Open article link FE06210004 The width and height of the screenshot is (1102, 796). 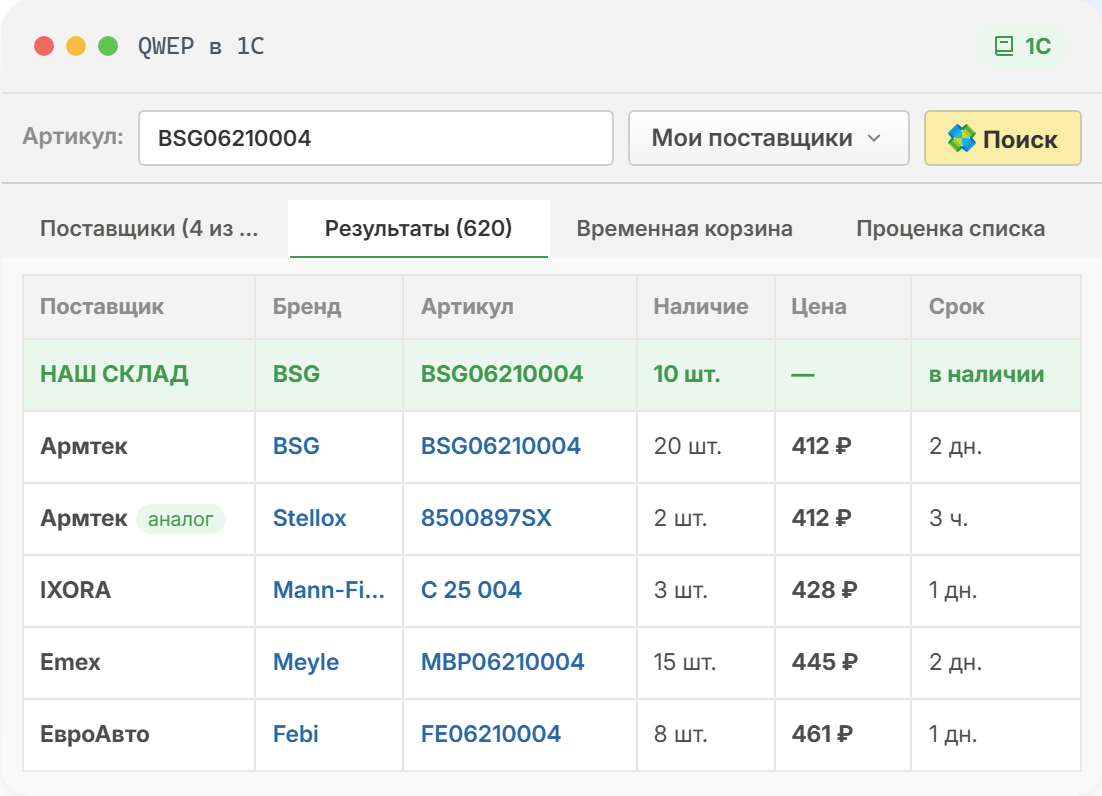tap(491, 733)
